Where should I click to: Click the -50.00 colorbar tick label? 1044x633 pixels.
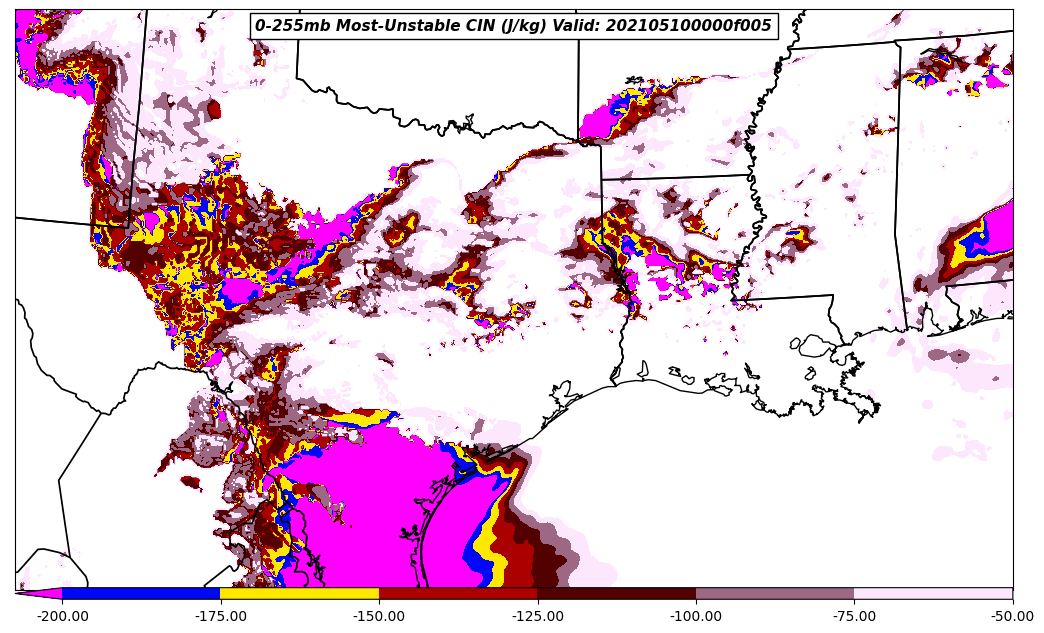point(1012,616)
